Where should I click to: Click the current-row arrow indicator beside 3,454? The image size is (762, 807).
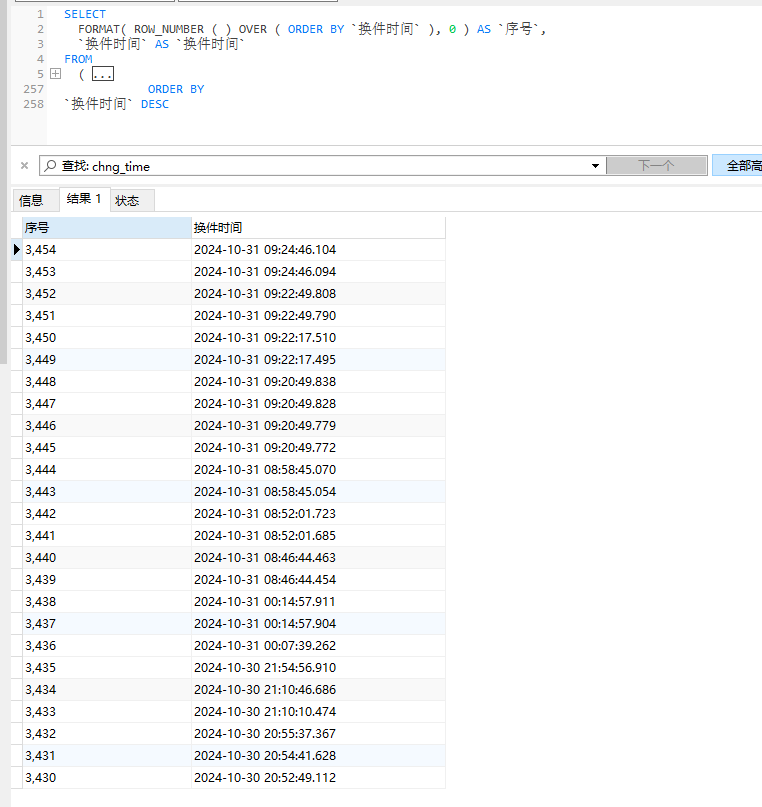click(16, 249)
